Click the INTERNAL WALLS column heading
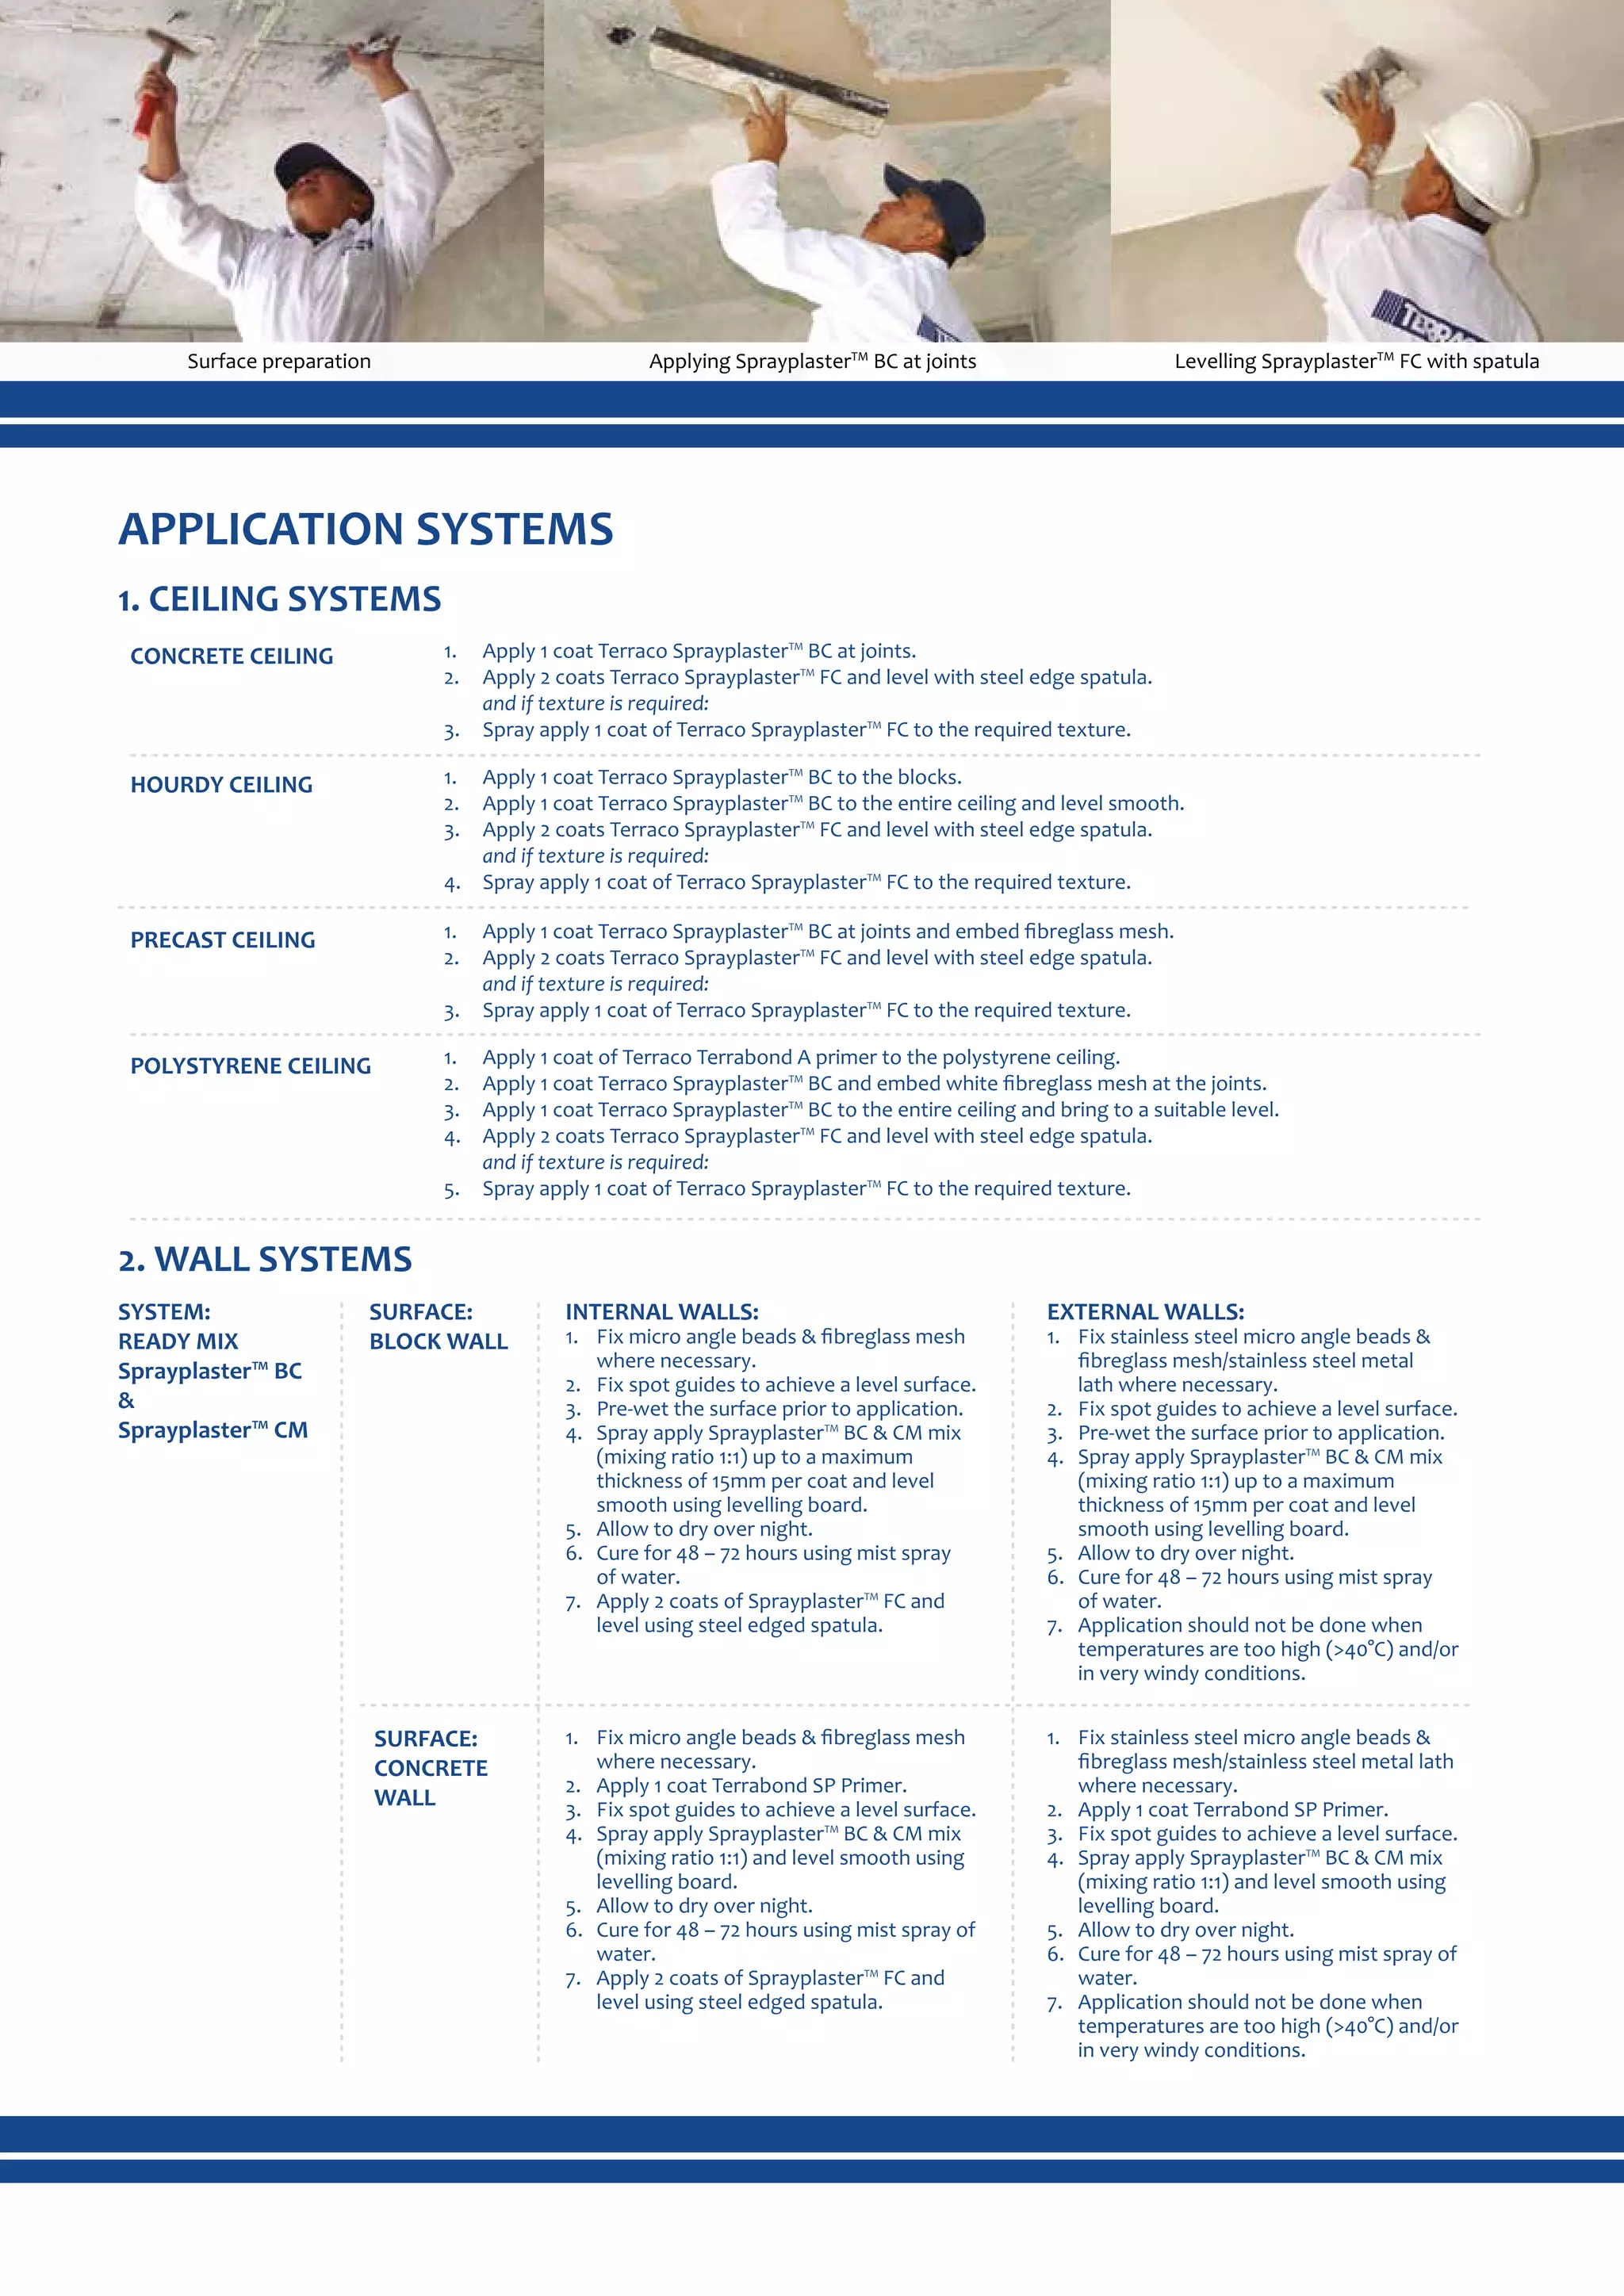This screenshot has width=1624, height=2296. tap(661, 1311)
